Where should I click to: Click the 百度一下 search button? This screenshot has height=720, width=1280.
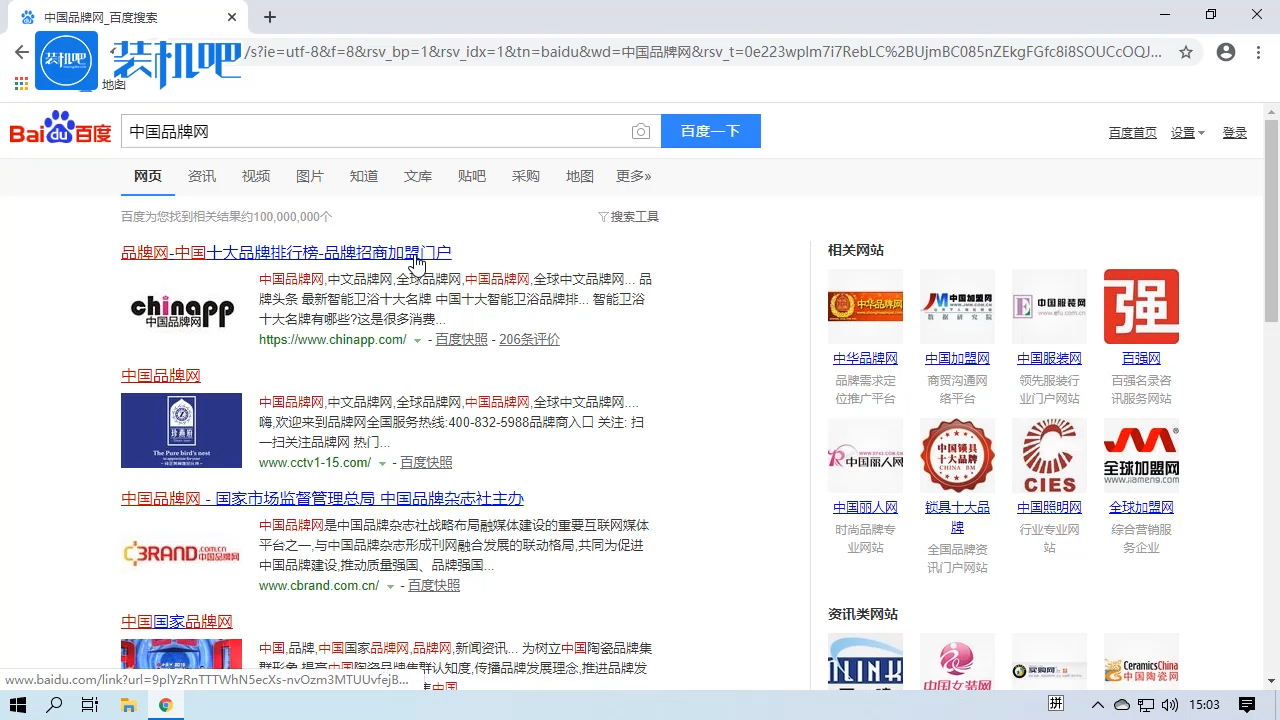click(x=711, y=131)
